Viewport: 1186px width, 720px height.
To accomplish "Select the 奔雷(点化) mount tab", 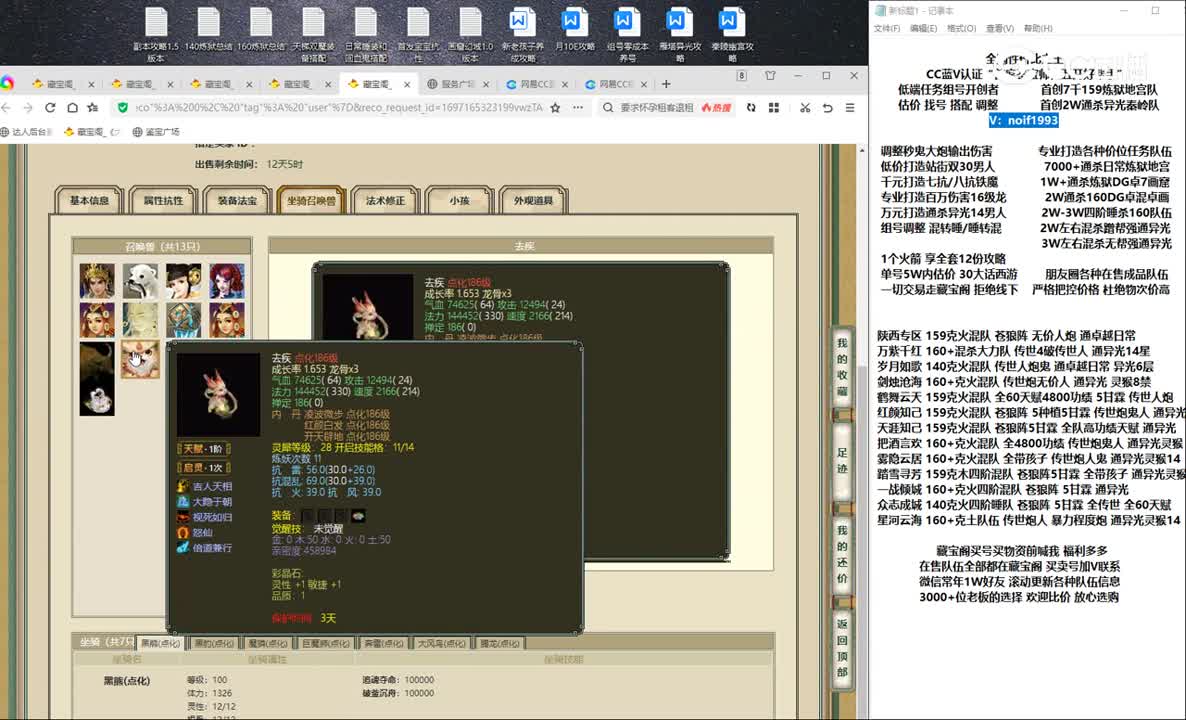I will click(384, 644).
